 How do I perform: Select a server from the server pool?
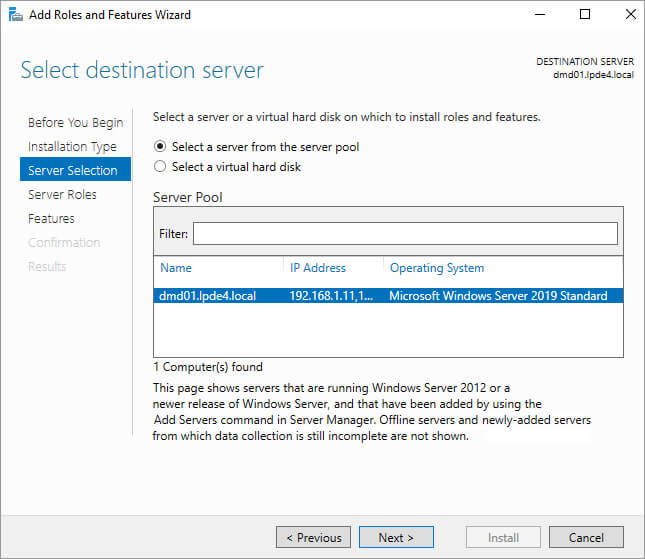coord(160,147)
